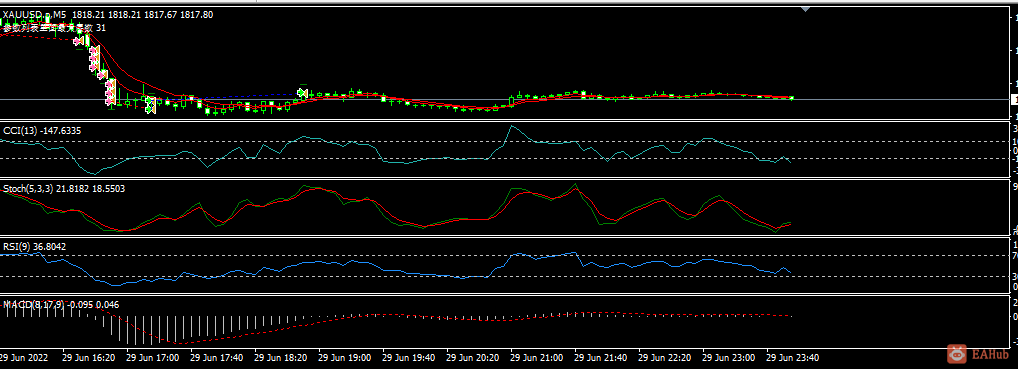Click the chart shift triangle marker
The image size is (1018, 369).
[806, 9]
